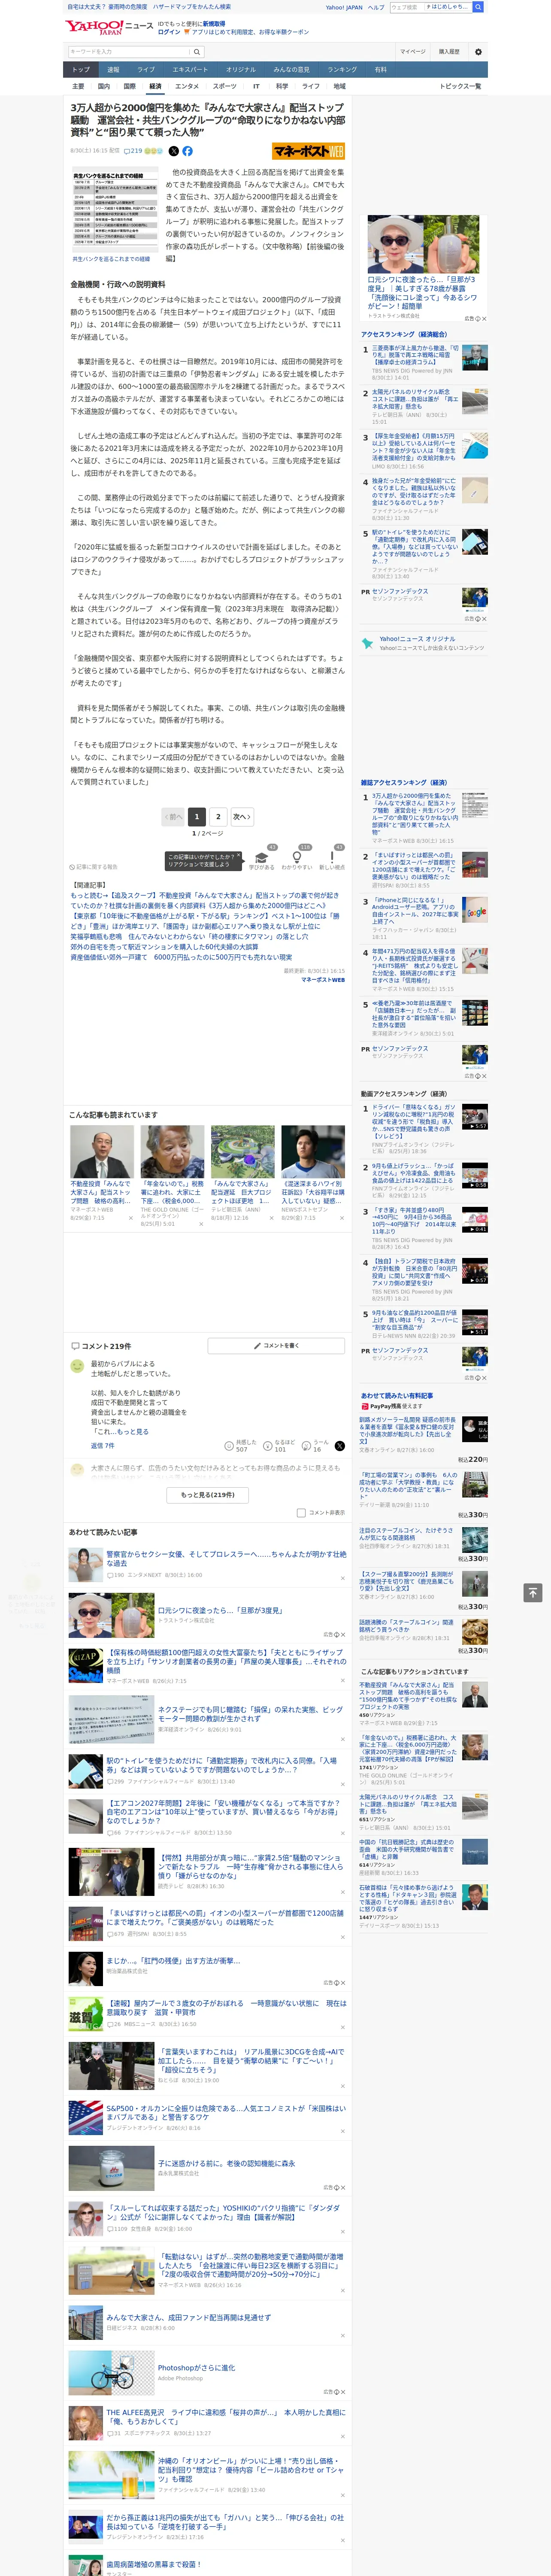Select the 新しい視点 exclamation reaction

pyautogui.click(x=332, y=859)
